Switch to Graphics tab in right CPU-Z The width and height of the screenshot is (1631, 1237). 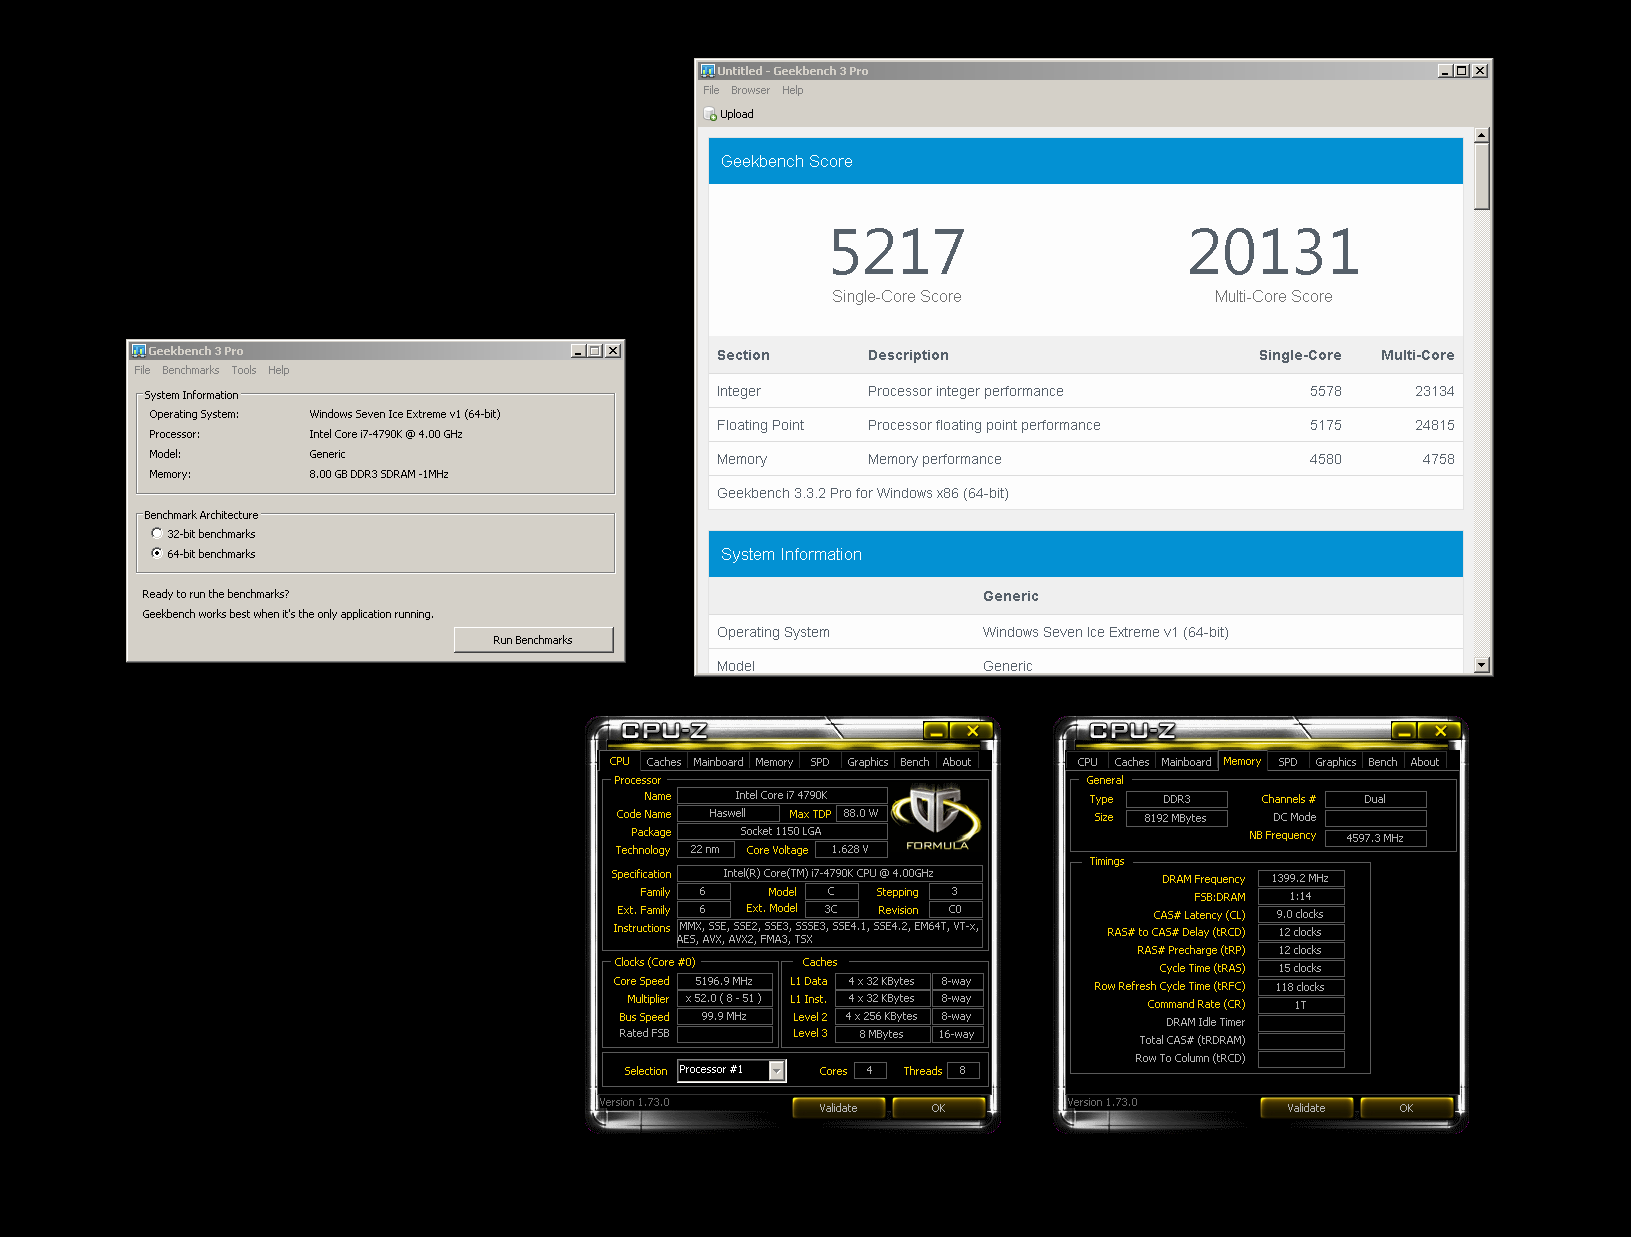1335,762
